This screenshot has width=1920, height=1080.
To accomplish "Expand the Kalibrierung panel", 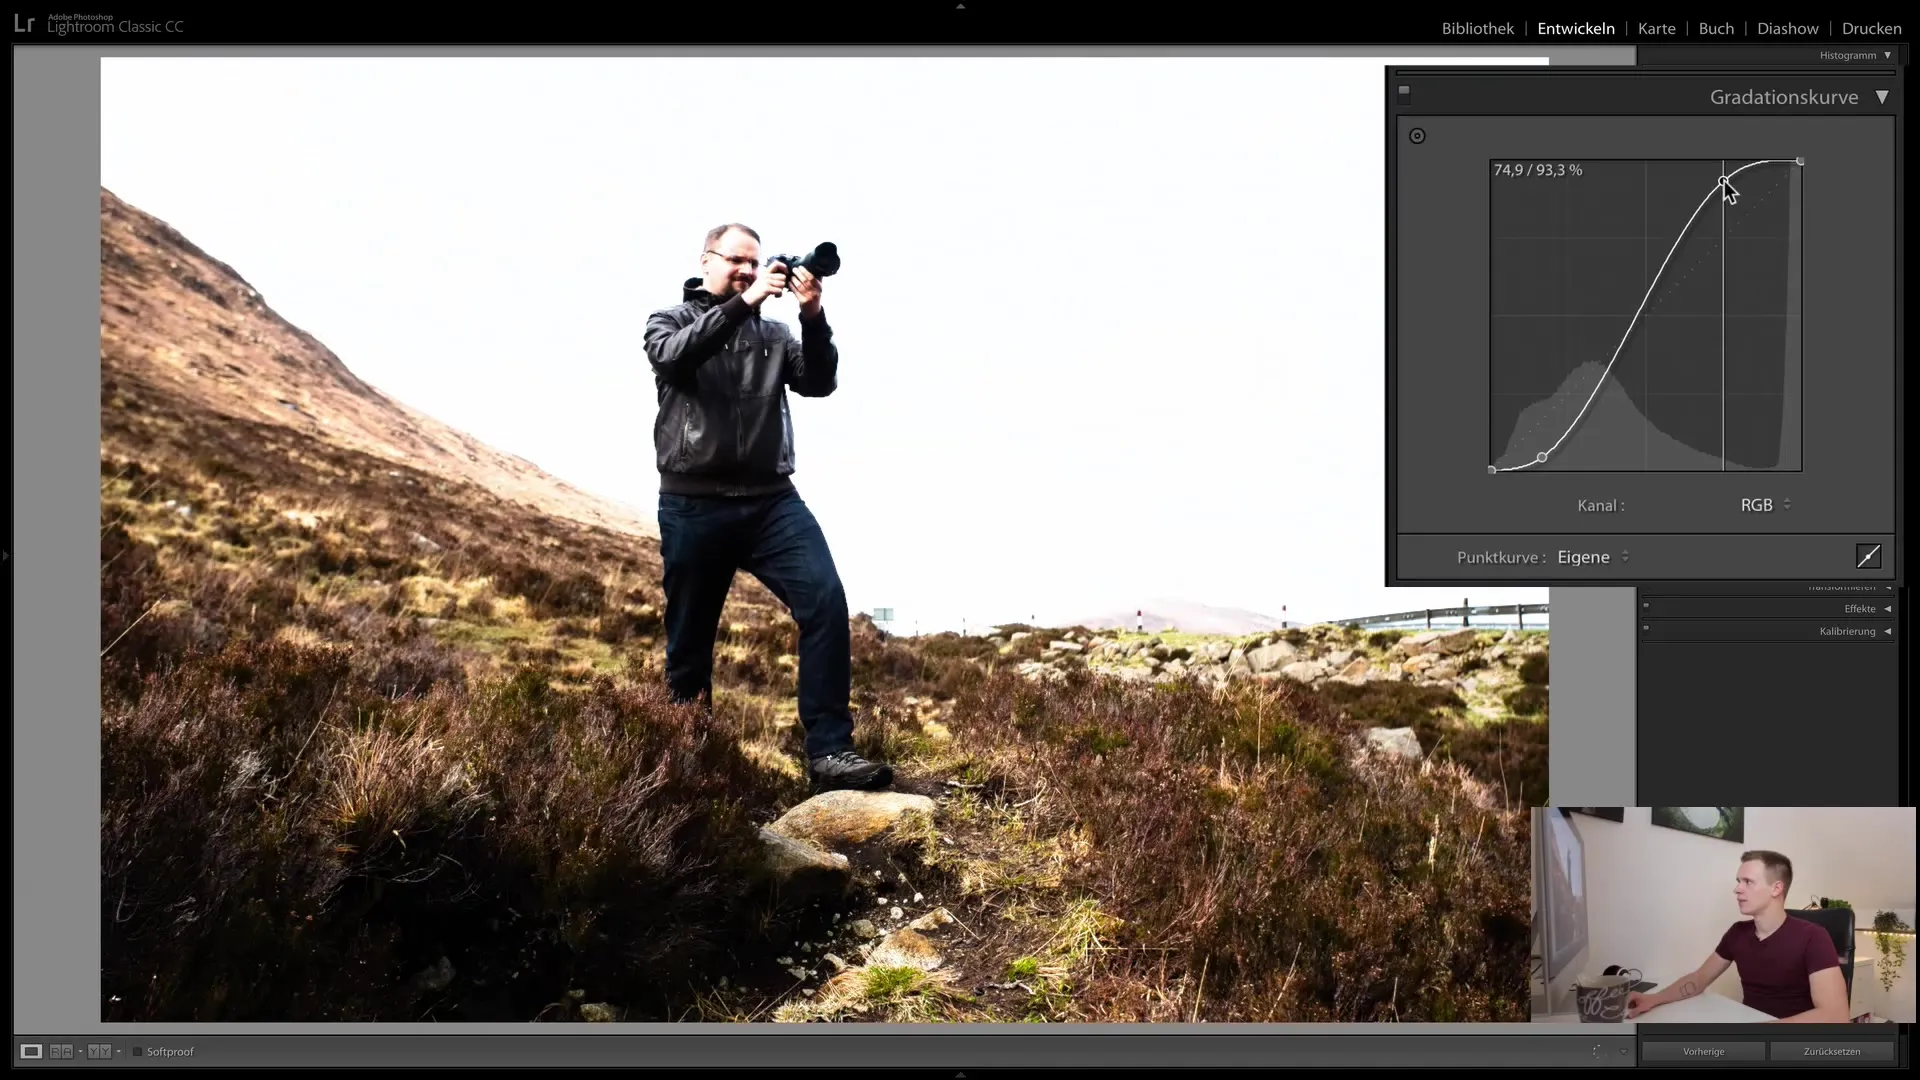I will tap(1887, 631).
